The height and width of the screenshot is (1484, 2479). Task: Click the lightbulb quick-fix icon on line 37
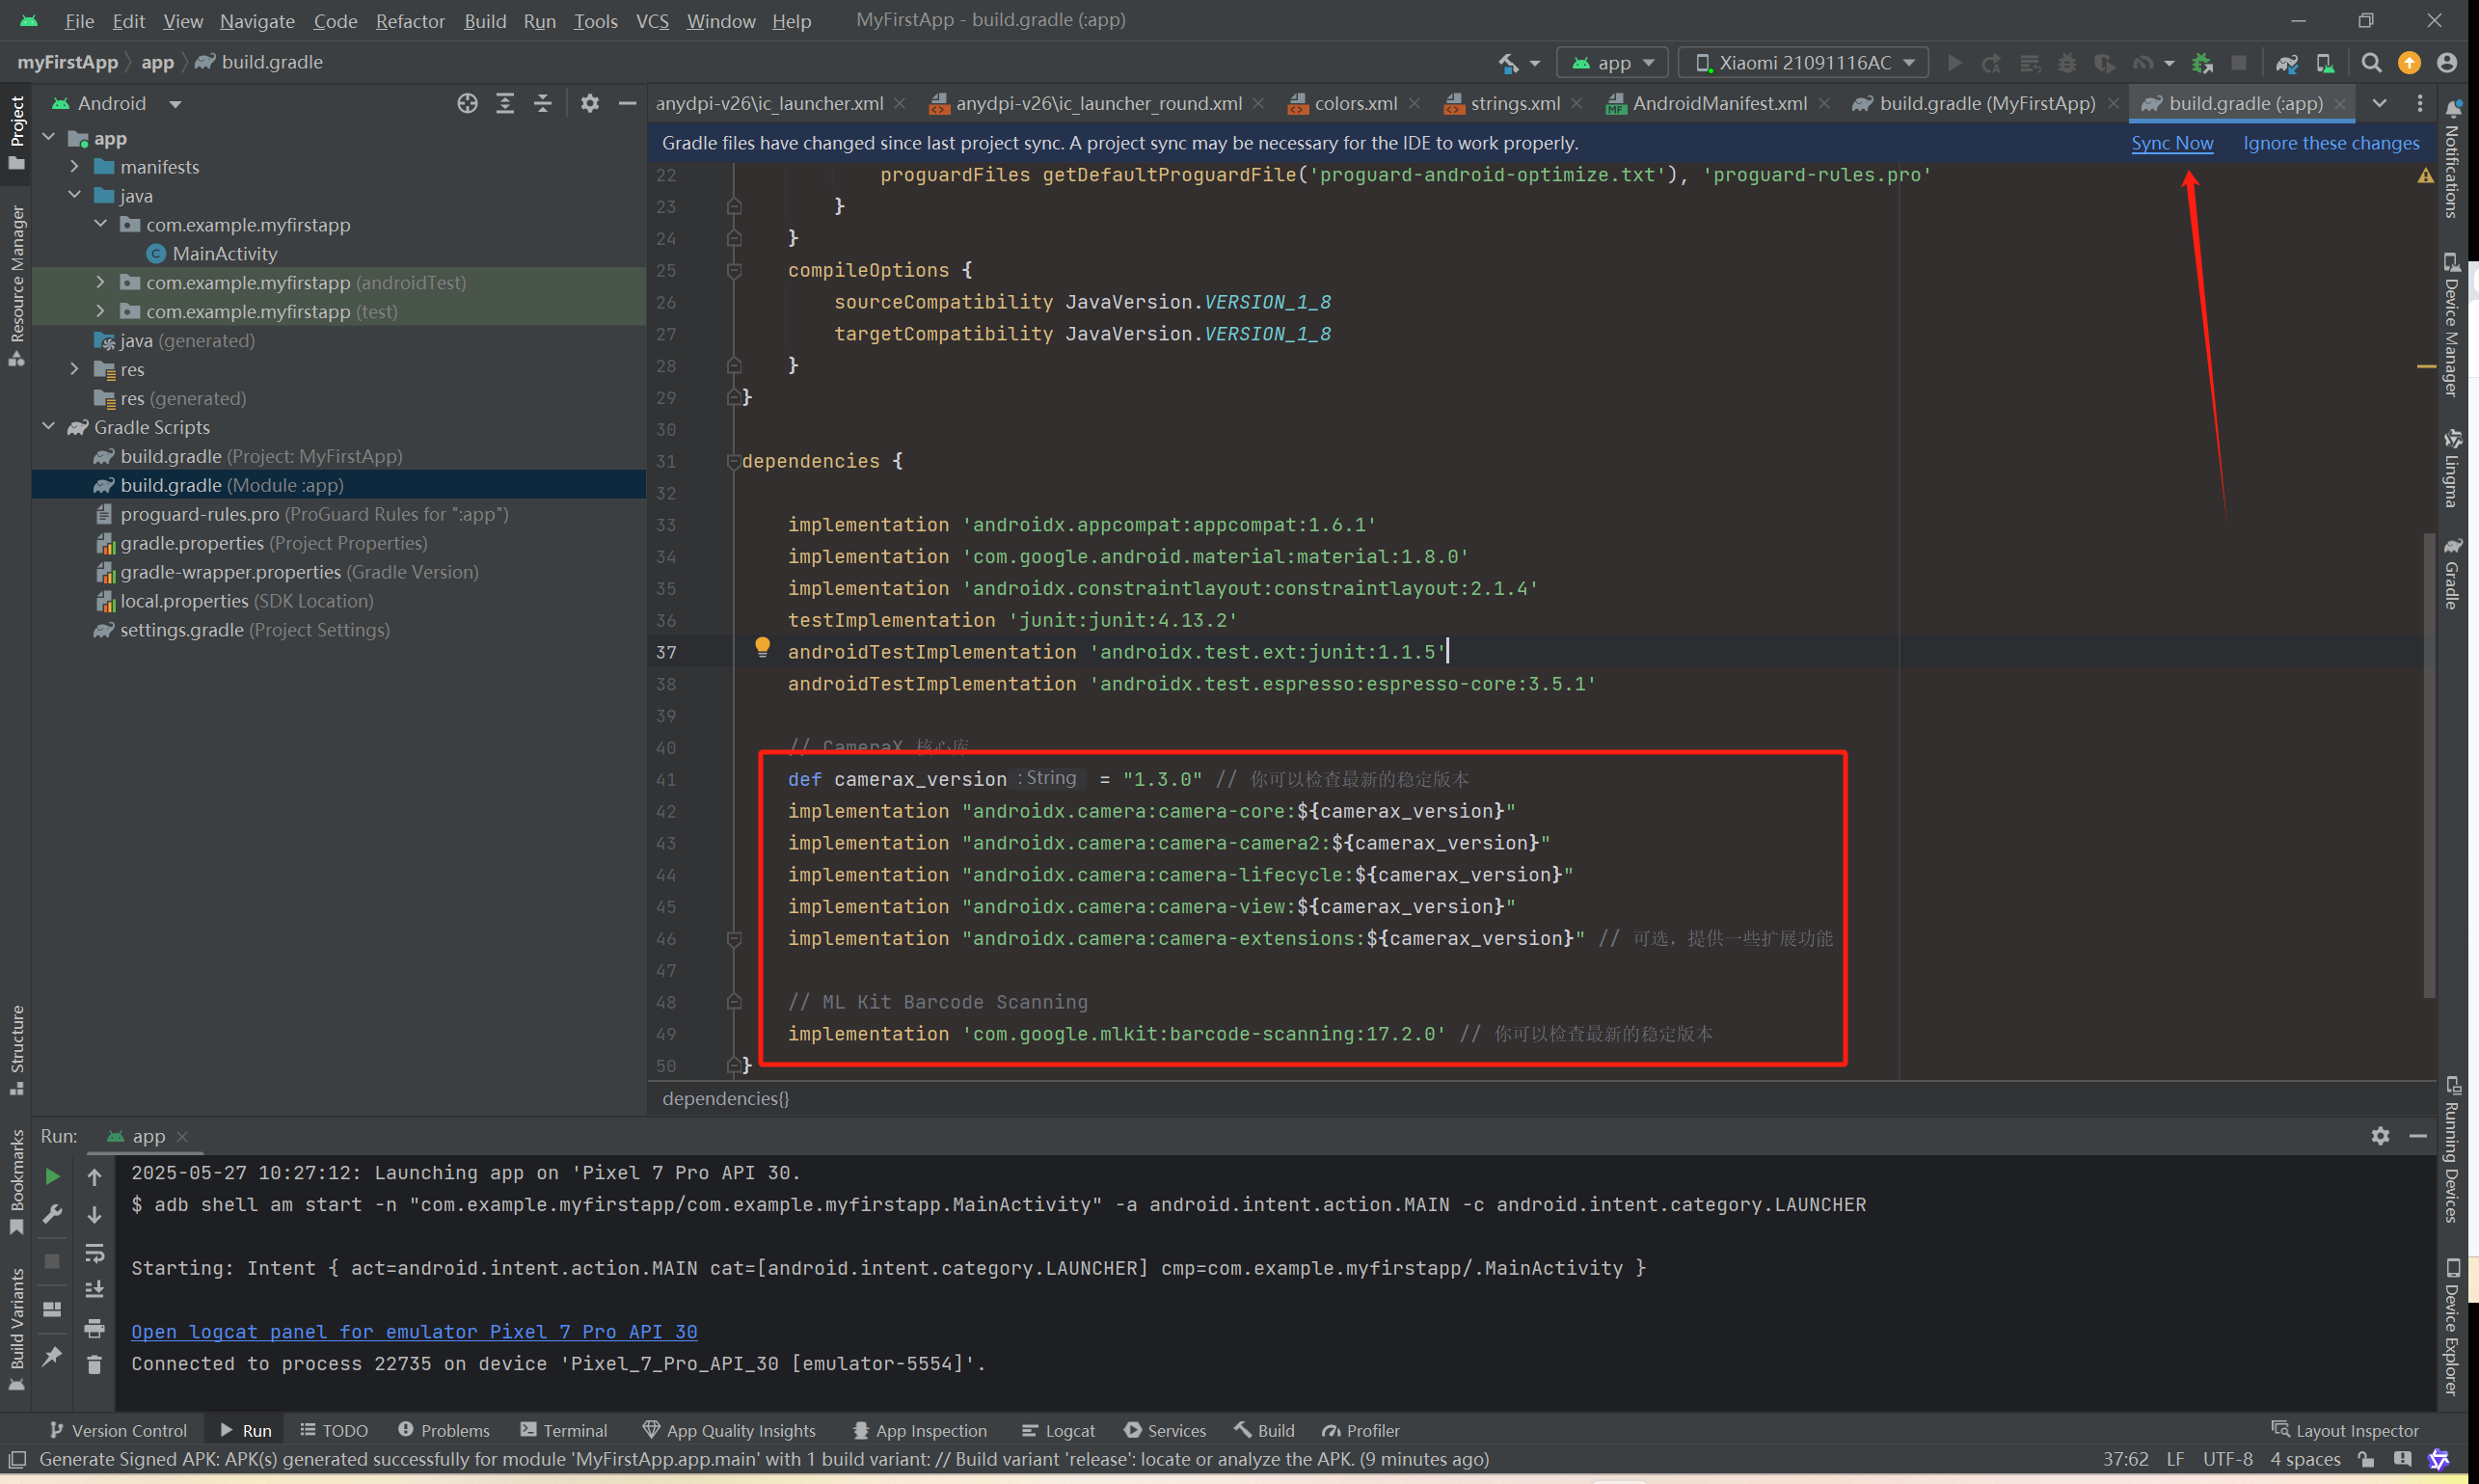click(762, 647)
